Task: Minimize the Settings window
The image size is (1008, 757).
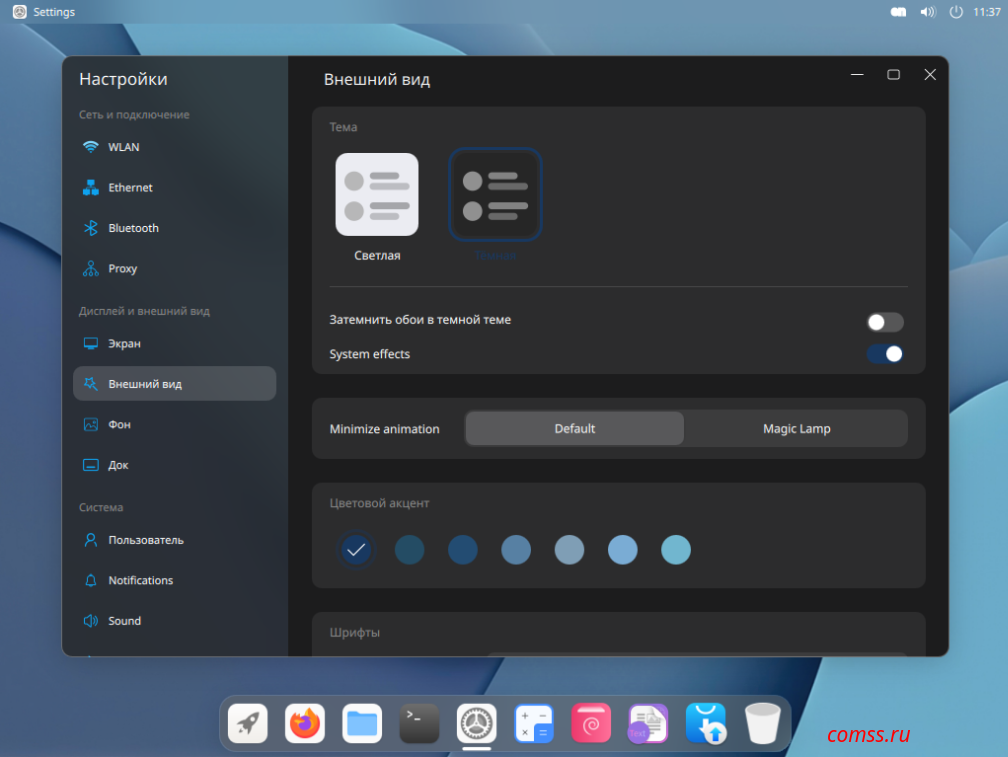Action: (x=857, y=75)
